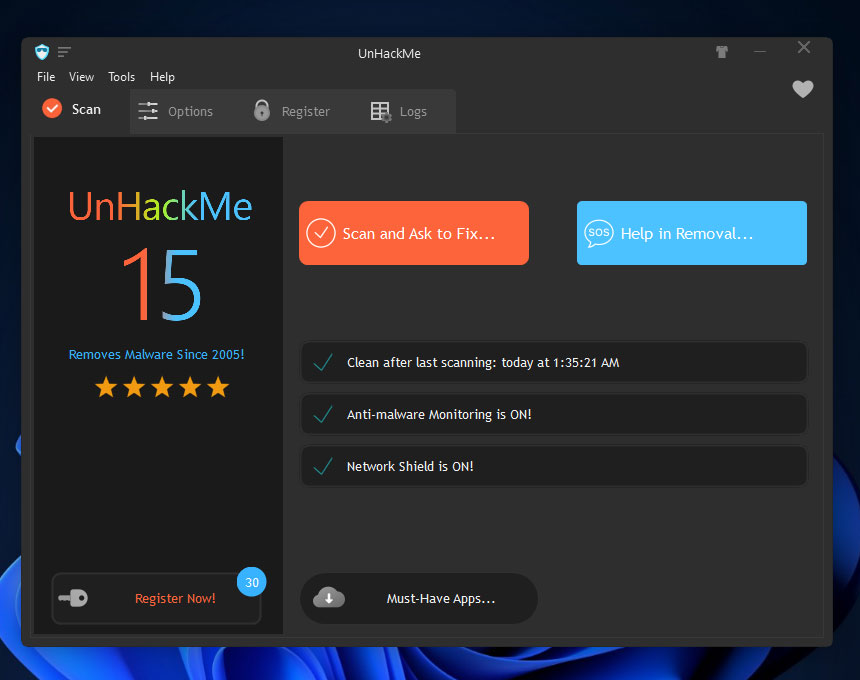Open Help in Removal
Screen dimensions: 860x680
pyautogui.click(x=692, y=233)
